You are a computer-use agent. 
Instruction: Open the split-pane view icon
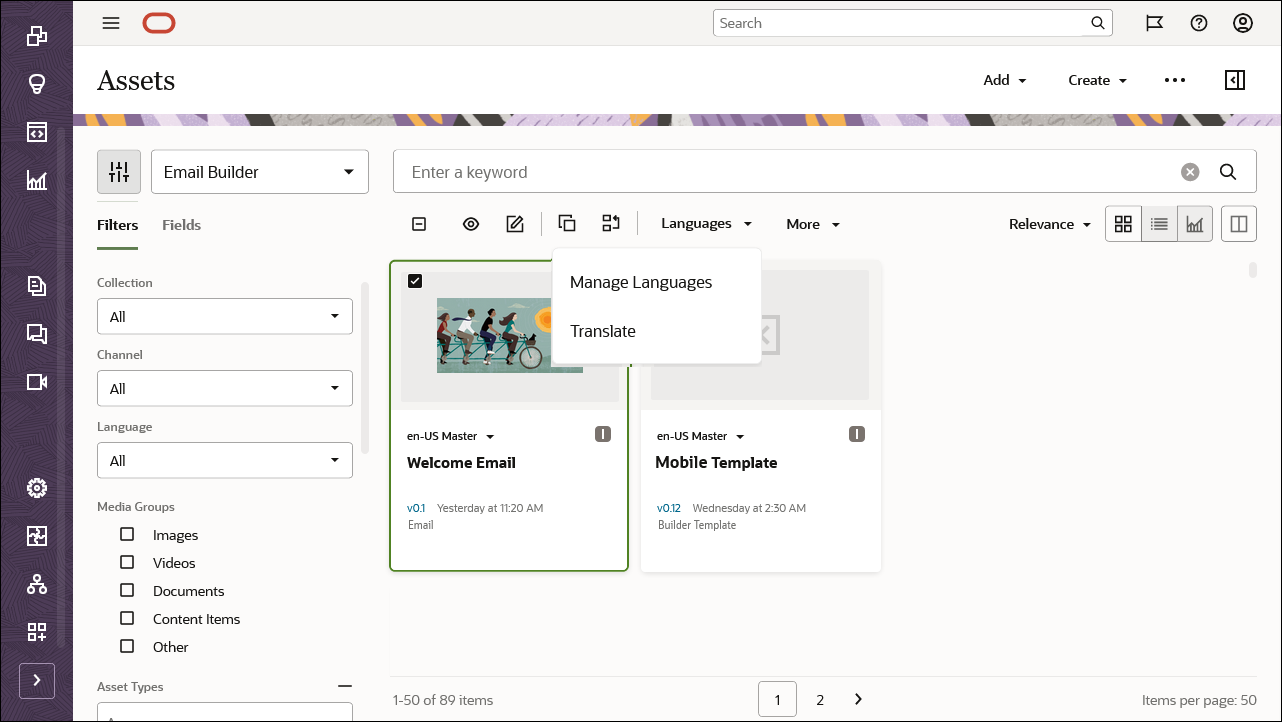click(x=1238, y=223)
